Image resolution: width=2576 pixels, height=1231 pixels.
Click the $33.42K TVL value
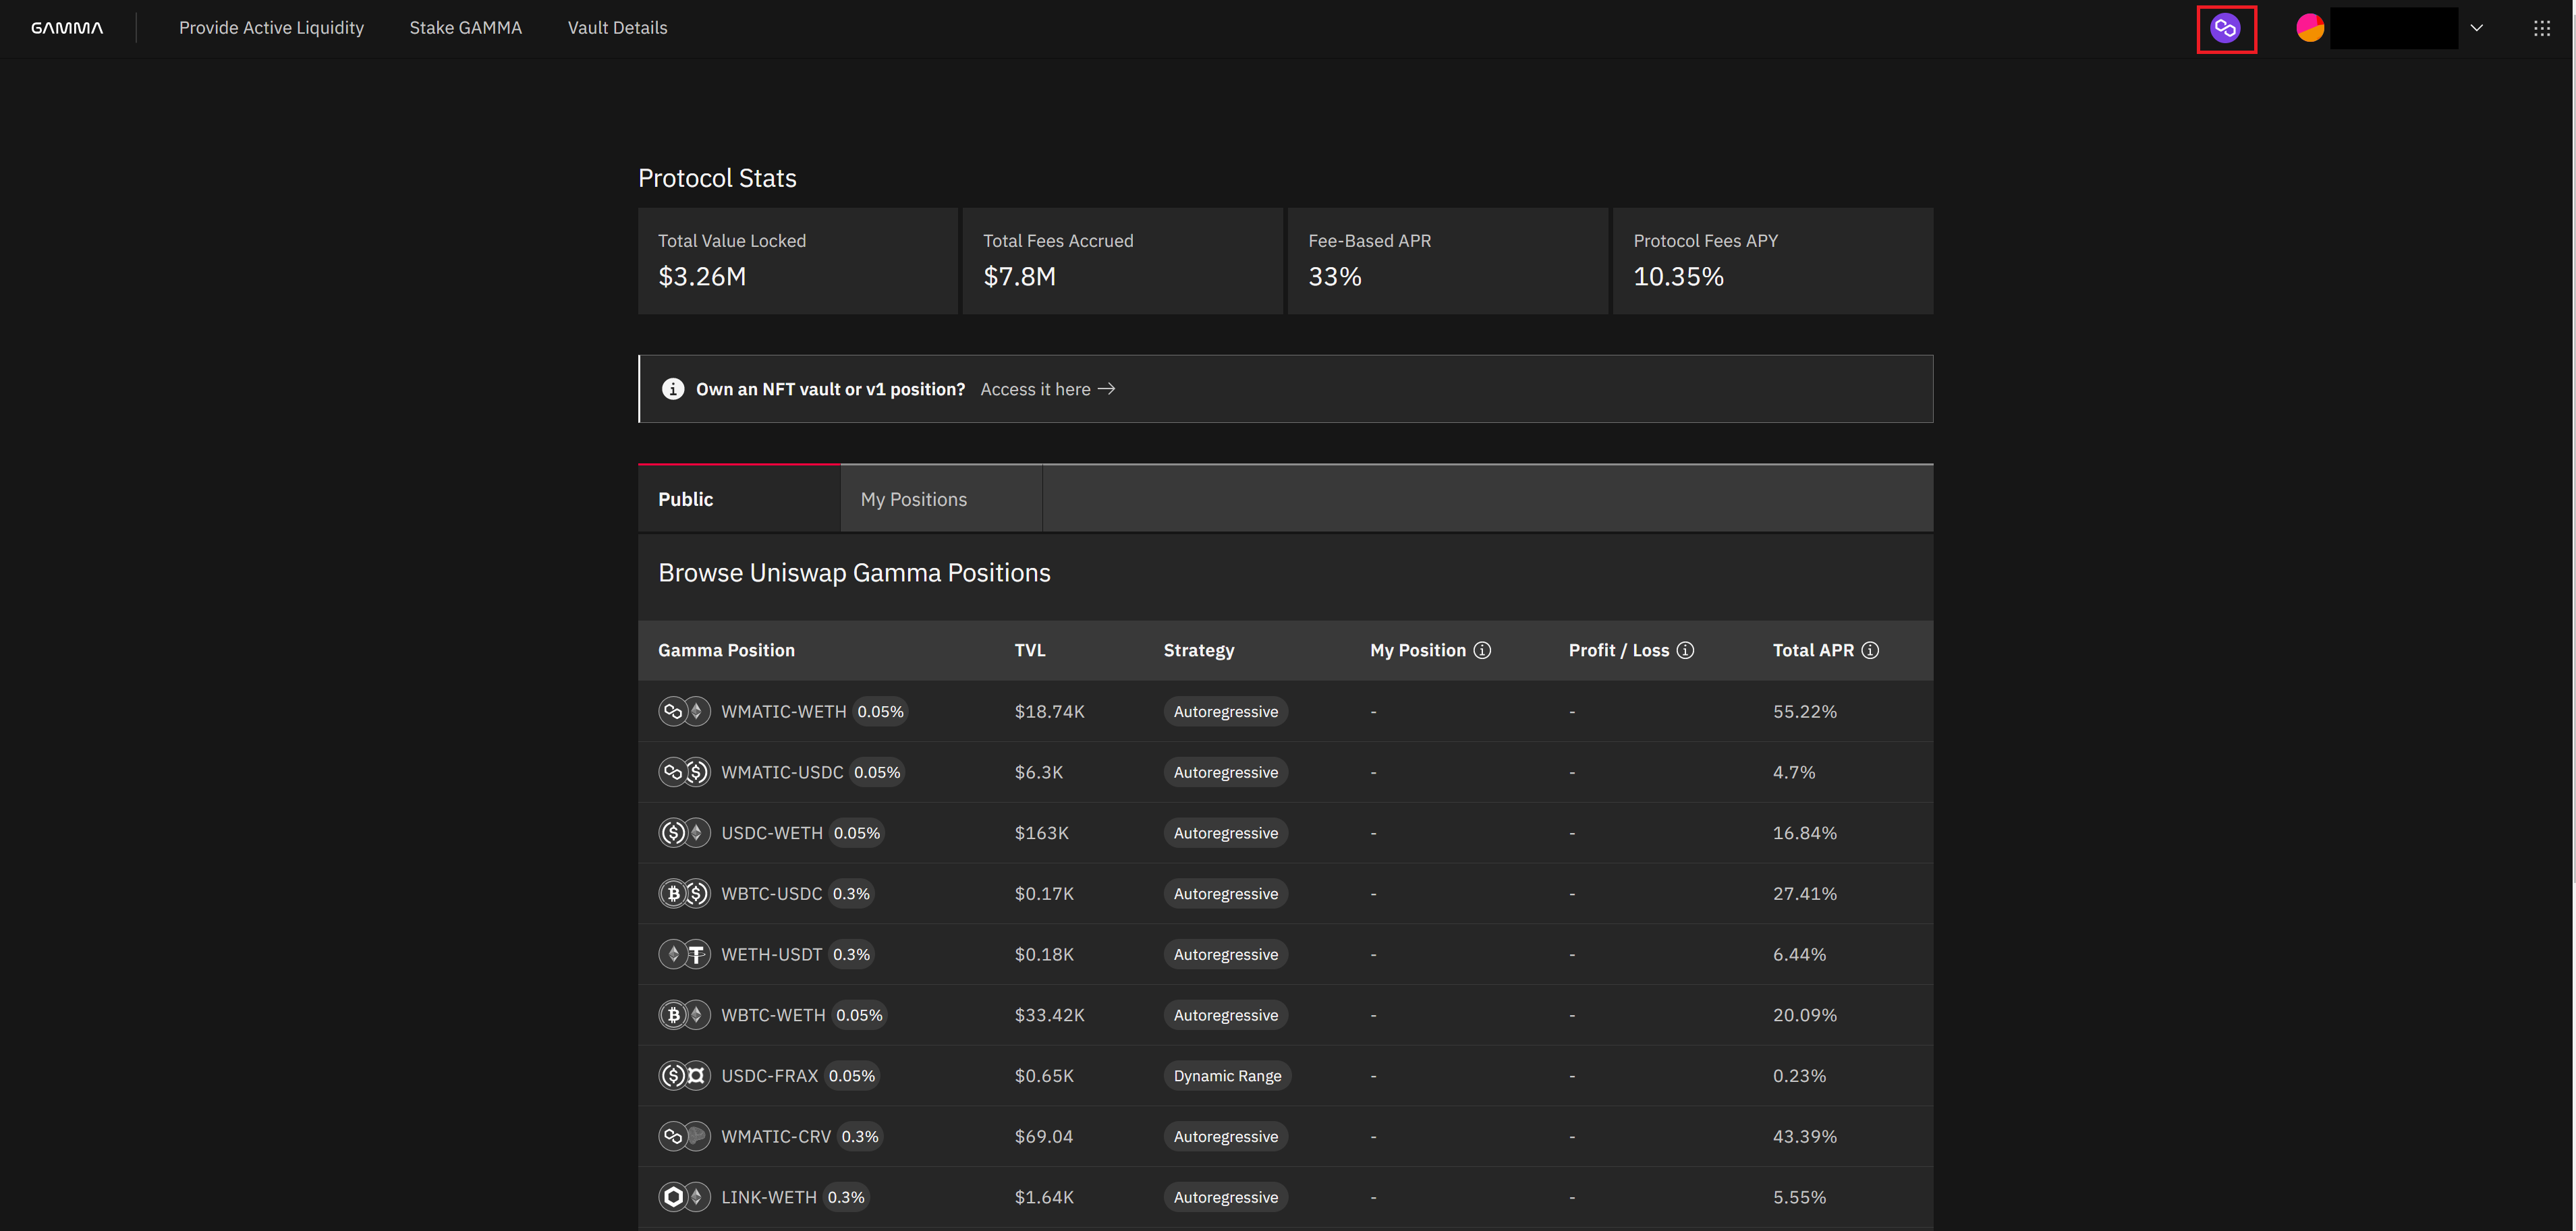[1049, 1015]
